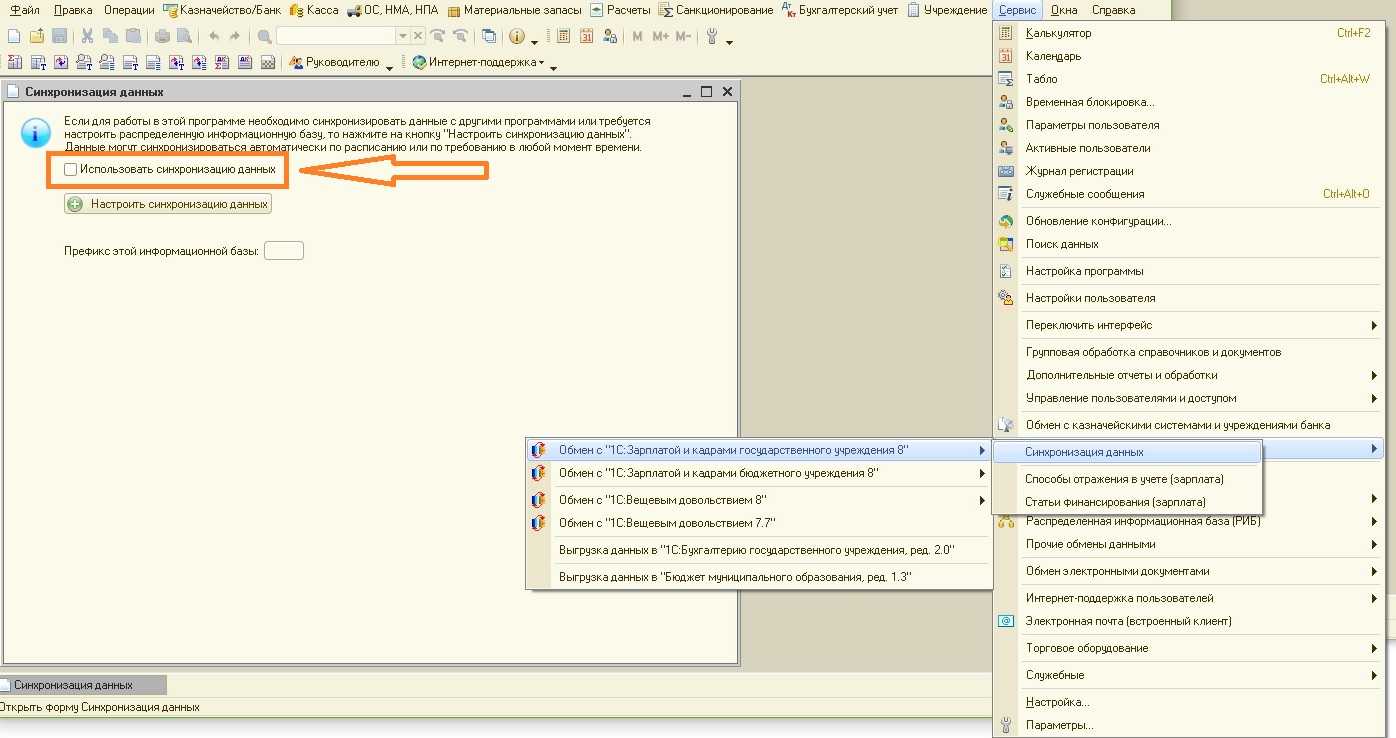Select Способы отражения в учете (зарплата)
1396x738 pixels.
click(1126, 479)
